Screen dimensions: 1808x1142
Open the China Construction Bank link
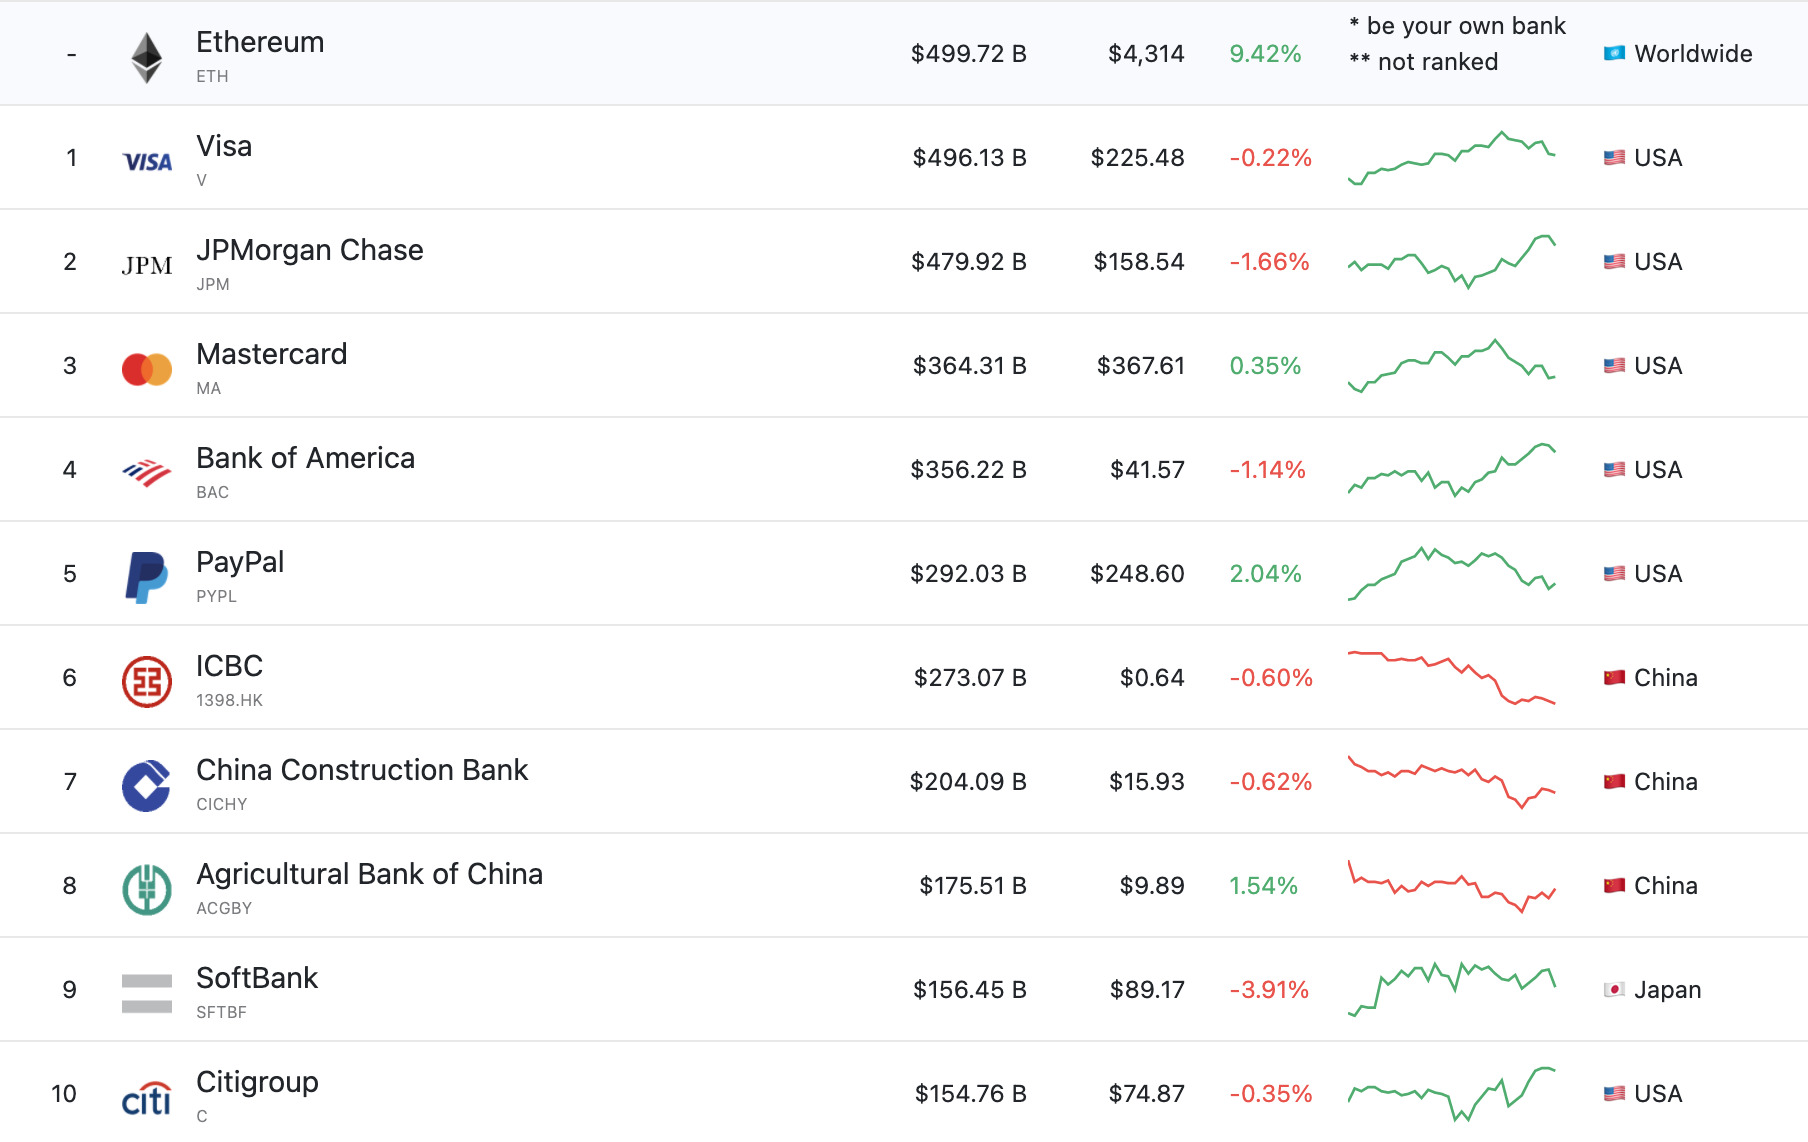click(x=362, y=770)
